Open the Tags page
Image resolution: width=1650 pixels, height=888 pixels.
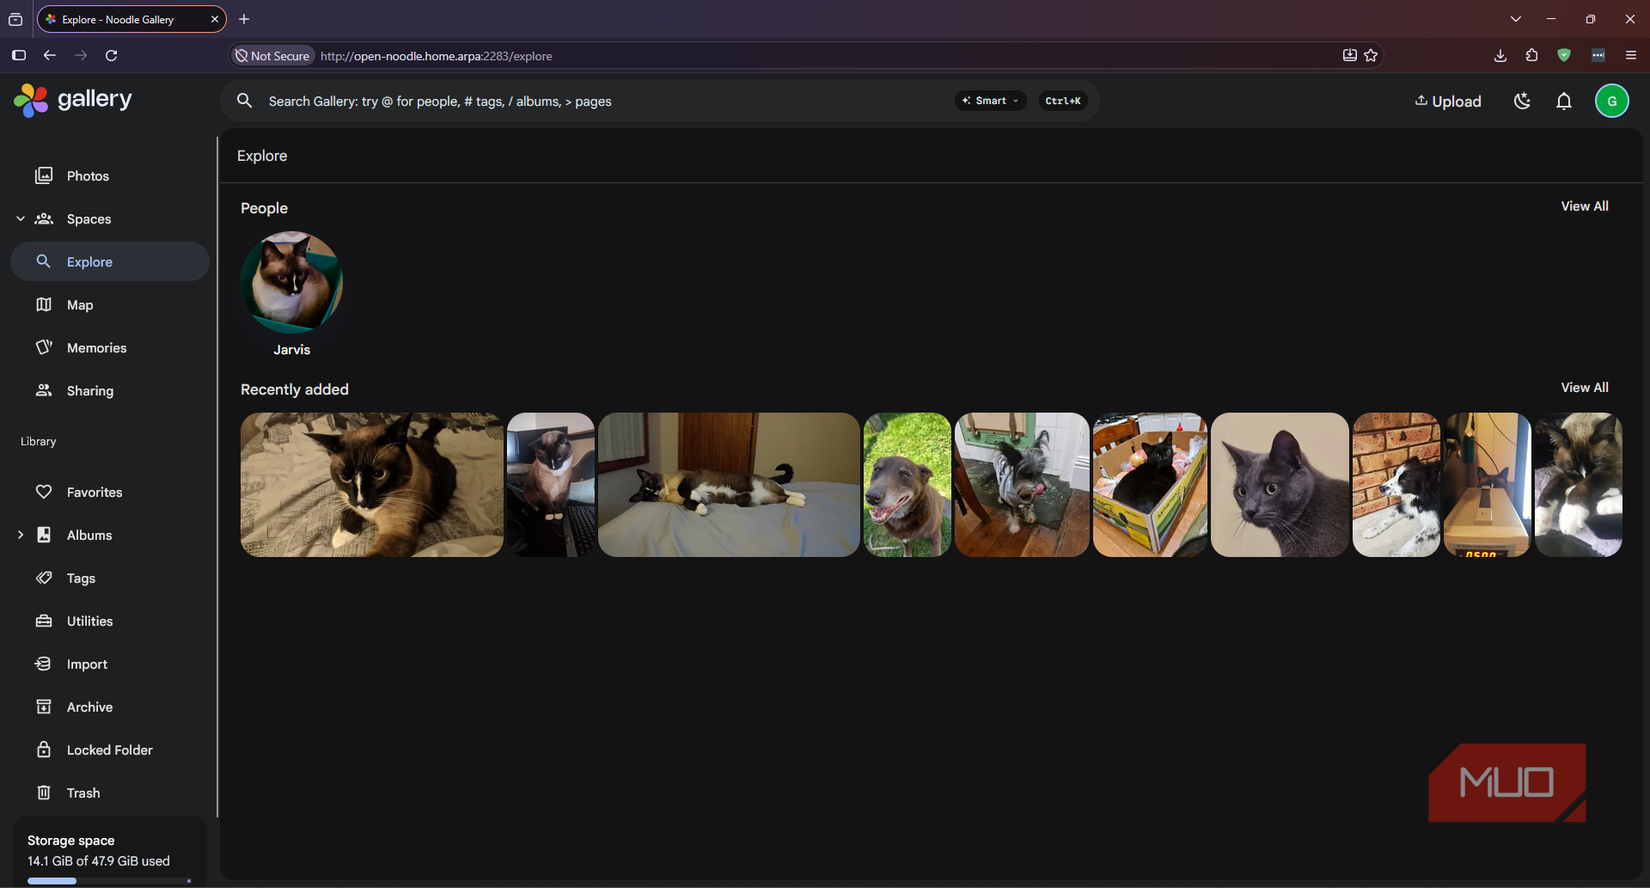tap(110, 578)
